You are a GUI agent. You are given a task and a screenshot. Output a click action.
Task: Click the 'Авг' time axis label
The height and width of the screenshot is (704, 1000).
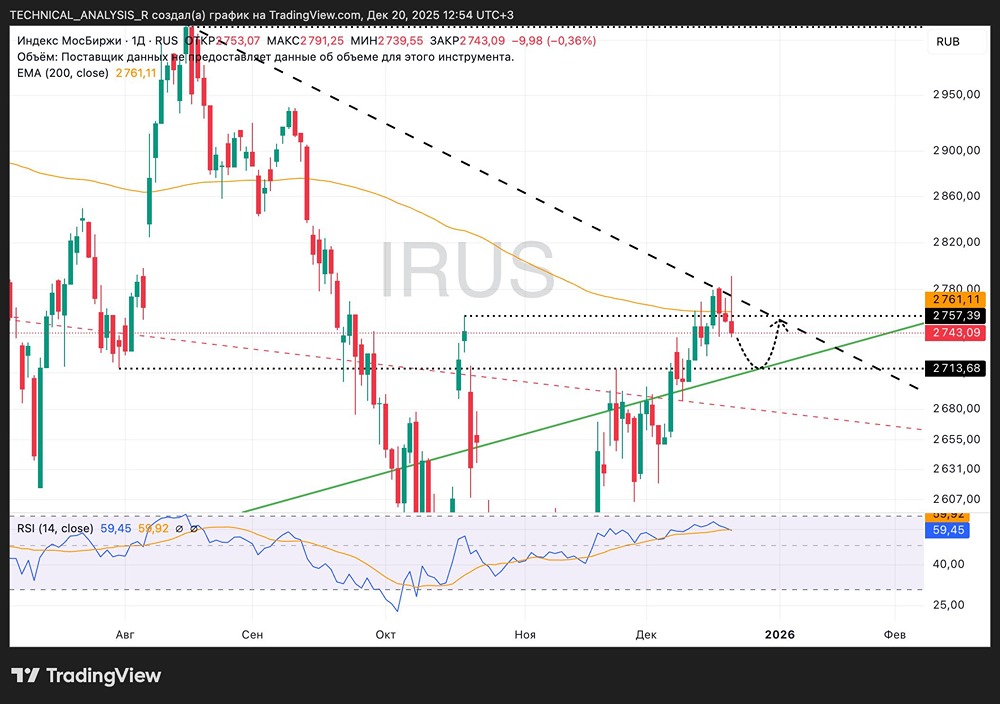[x=125, y=634]
